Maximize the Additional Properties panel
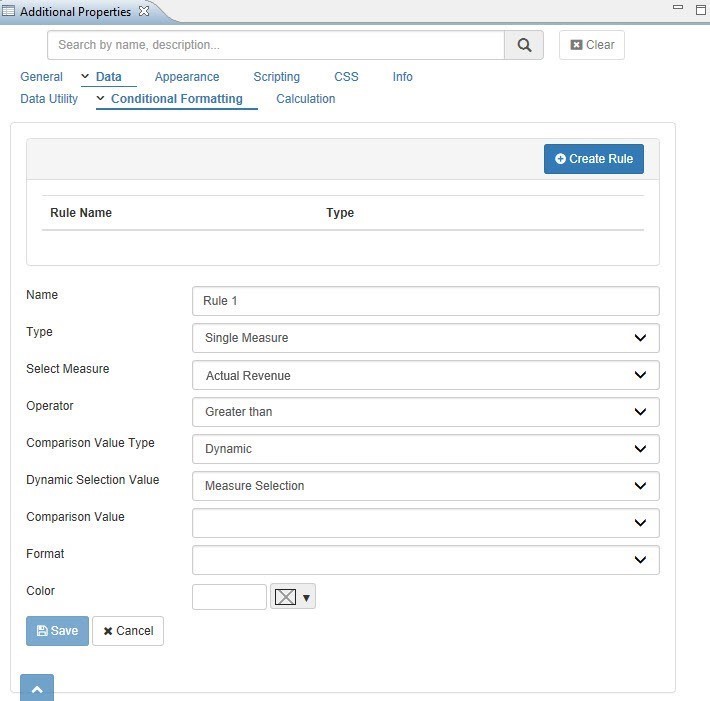 click(700, 9)
